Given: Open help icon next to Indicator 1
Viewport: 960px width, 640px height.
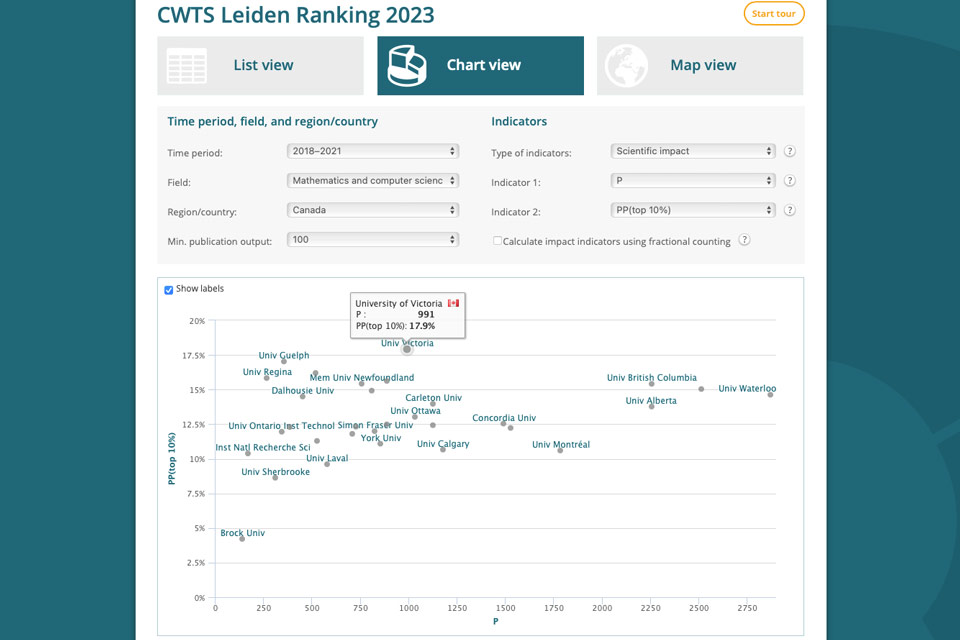Looking at the screenshot, I should [x=790, y=181].
